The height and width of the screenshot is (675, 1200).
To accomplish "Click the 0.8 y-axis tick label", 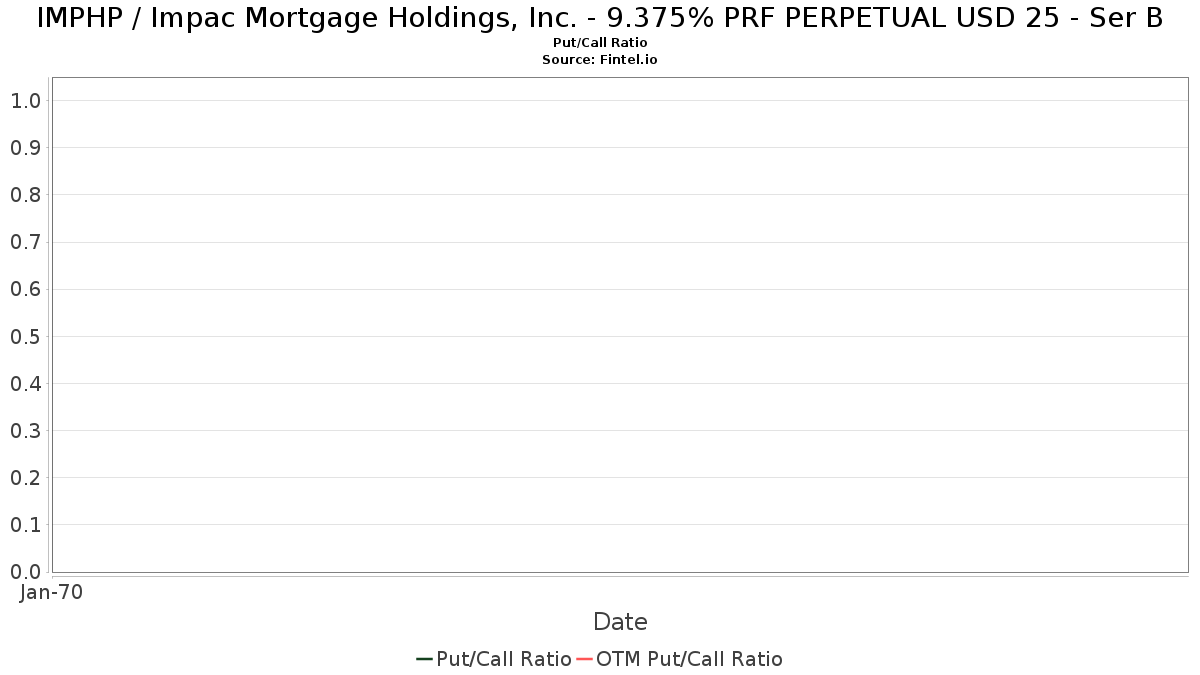I will (25, 195).
